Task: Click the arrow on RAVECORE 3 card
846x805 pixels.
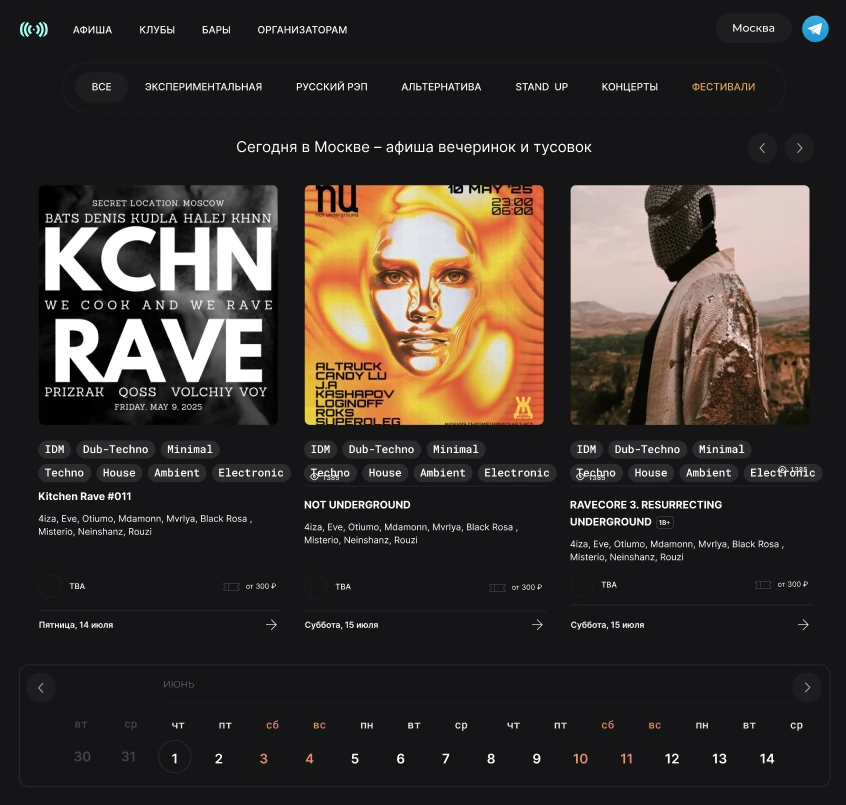Action: pos(803,624)
